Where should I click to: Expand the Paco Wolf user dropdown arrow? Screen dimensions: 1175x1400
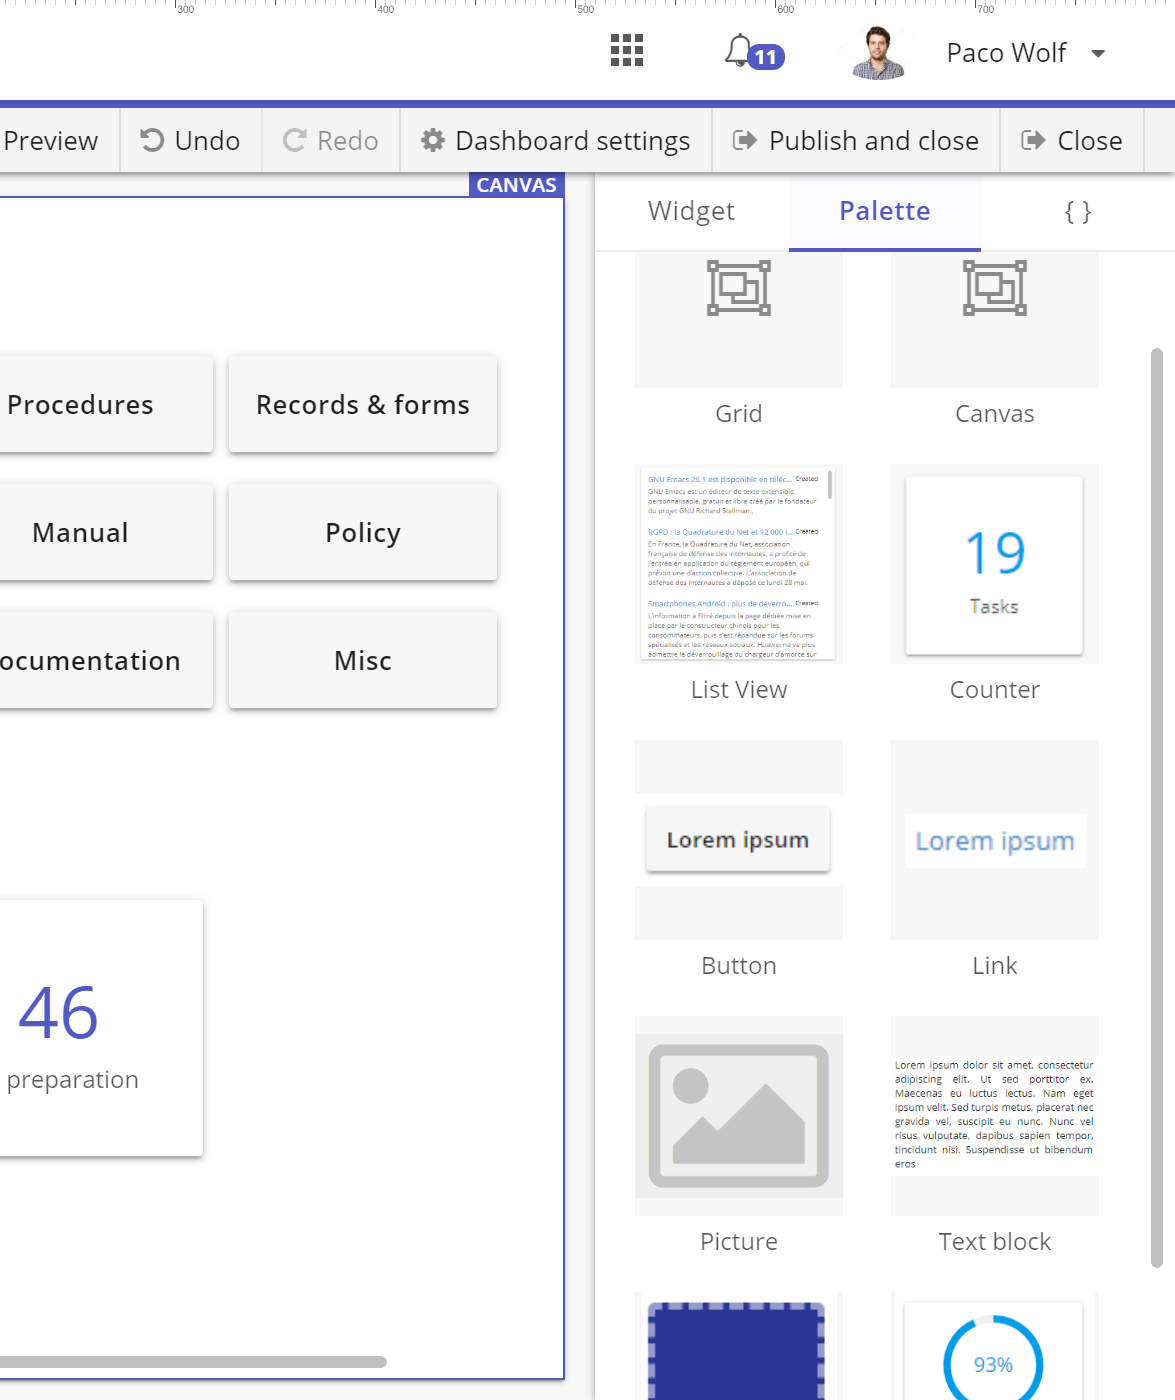1098,53
